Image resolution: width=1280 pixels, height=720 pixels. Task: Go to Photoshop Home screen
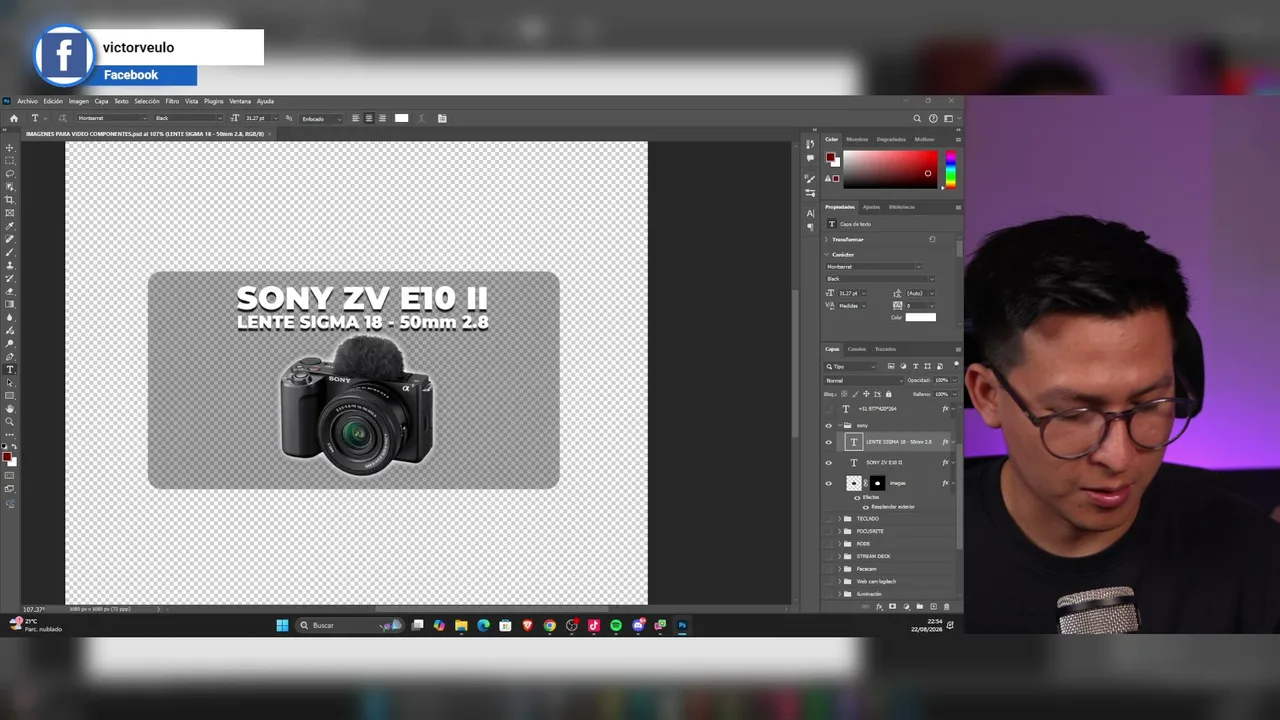point(14,118)
